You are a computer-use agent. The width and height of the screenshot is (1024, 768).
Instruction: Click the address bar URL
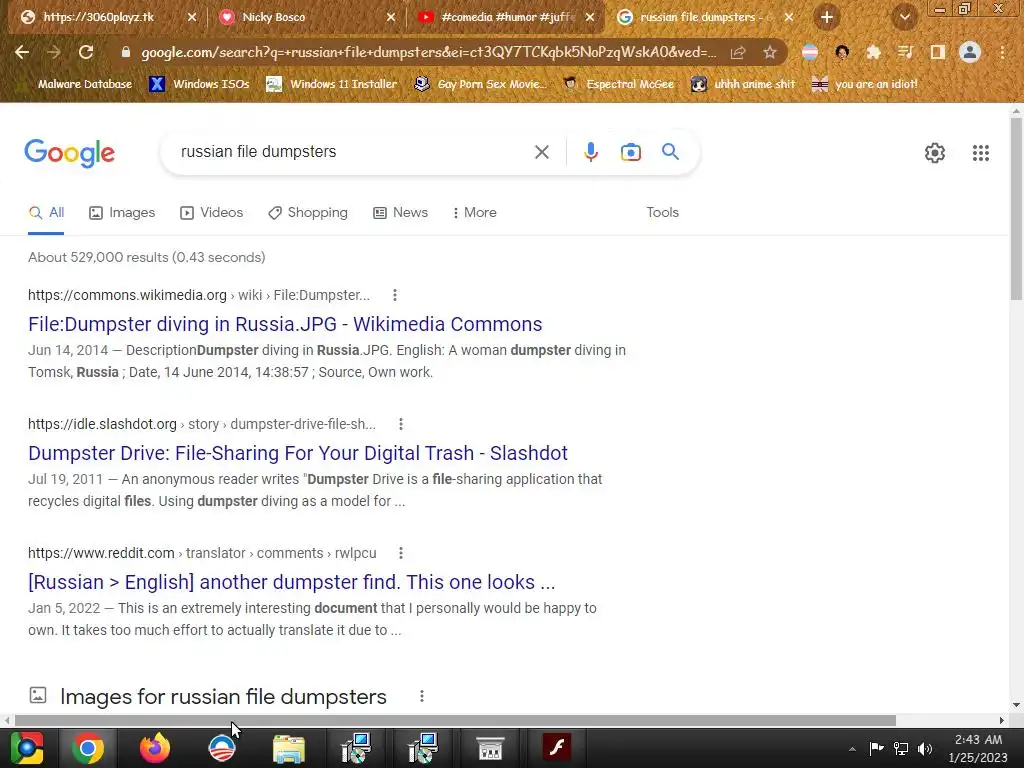point(428,52)
